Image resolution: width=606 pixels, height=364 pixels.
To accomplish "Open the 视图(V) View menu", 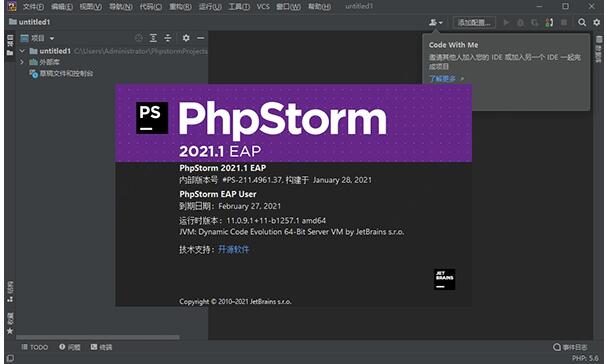I will (91, 7).
